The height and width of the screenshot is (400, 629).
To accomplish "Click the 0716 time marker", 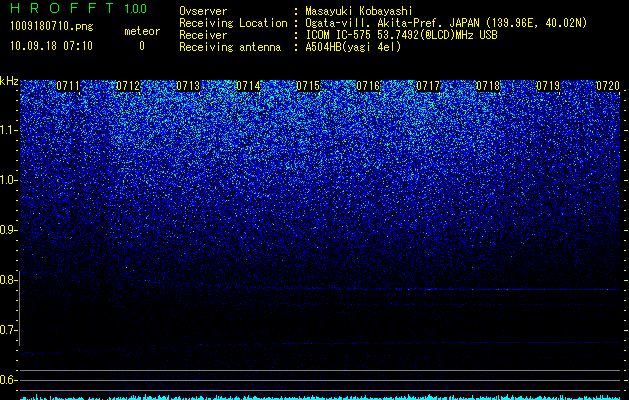I will 368,86.
